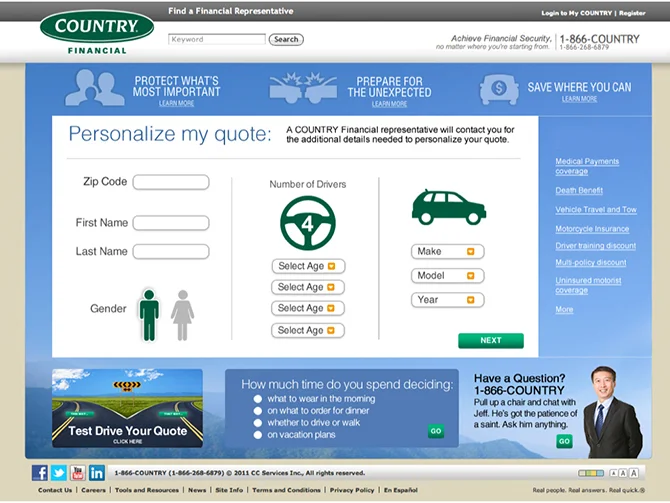This screenshot has width=670, height=503.
Task: Open the Twitter bird icon
Action: [59, 473]
